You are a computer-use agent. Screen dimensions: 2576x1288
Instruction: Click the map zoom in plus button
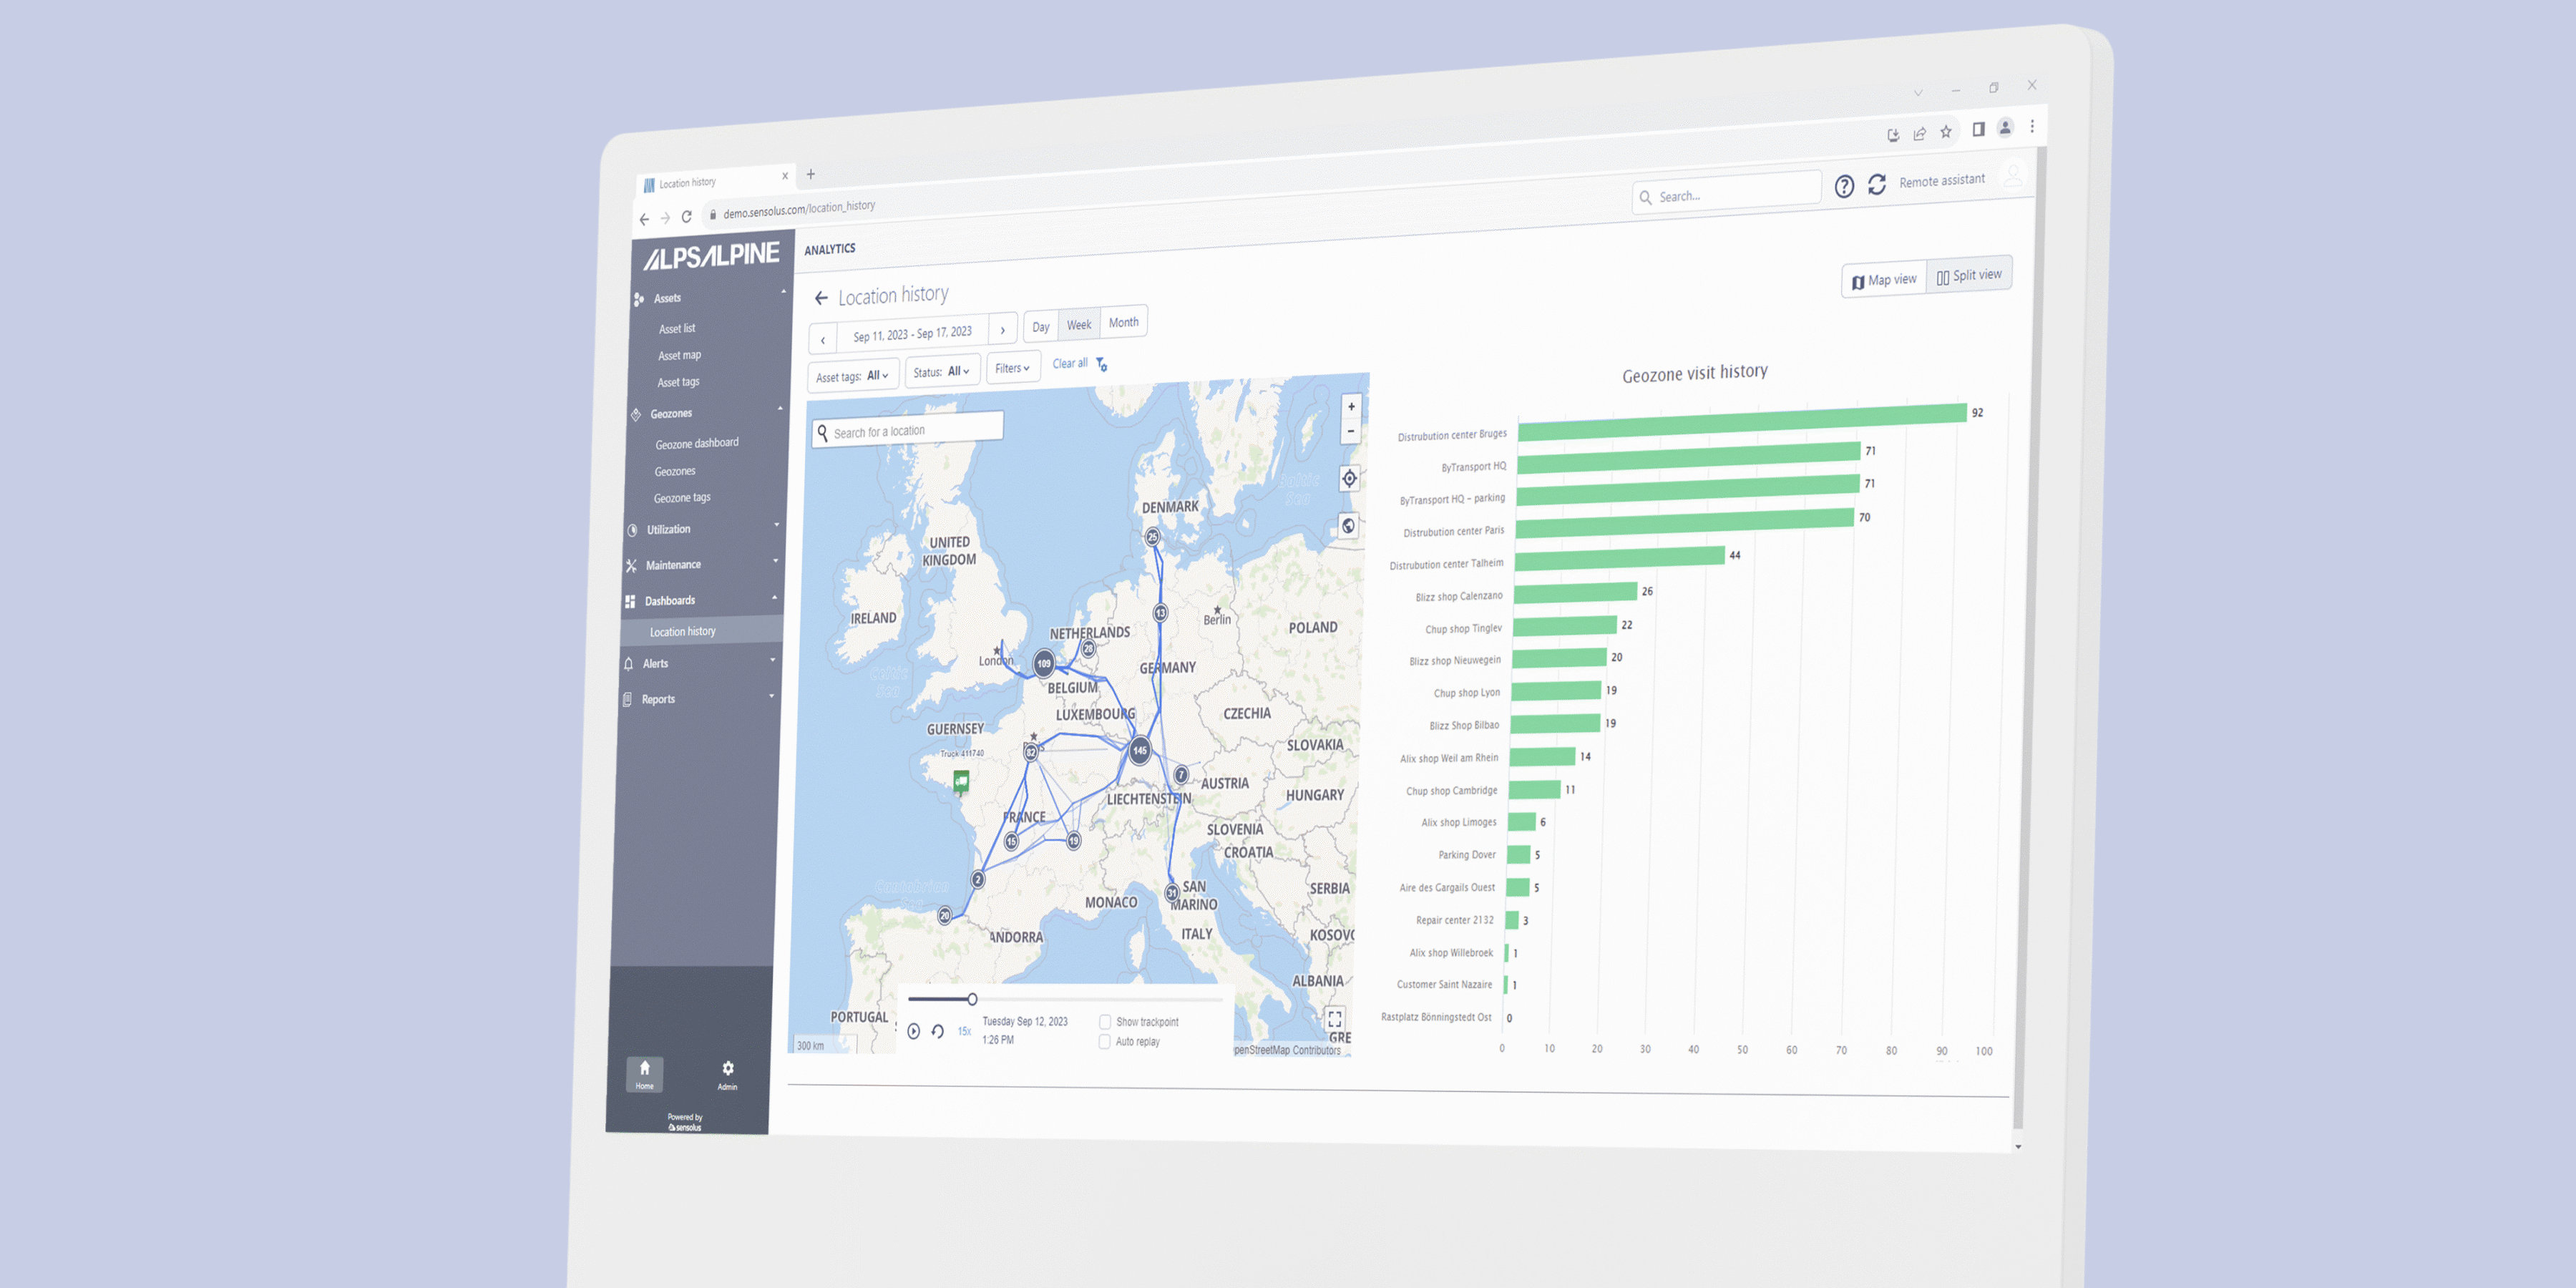pos(1351,407)
